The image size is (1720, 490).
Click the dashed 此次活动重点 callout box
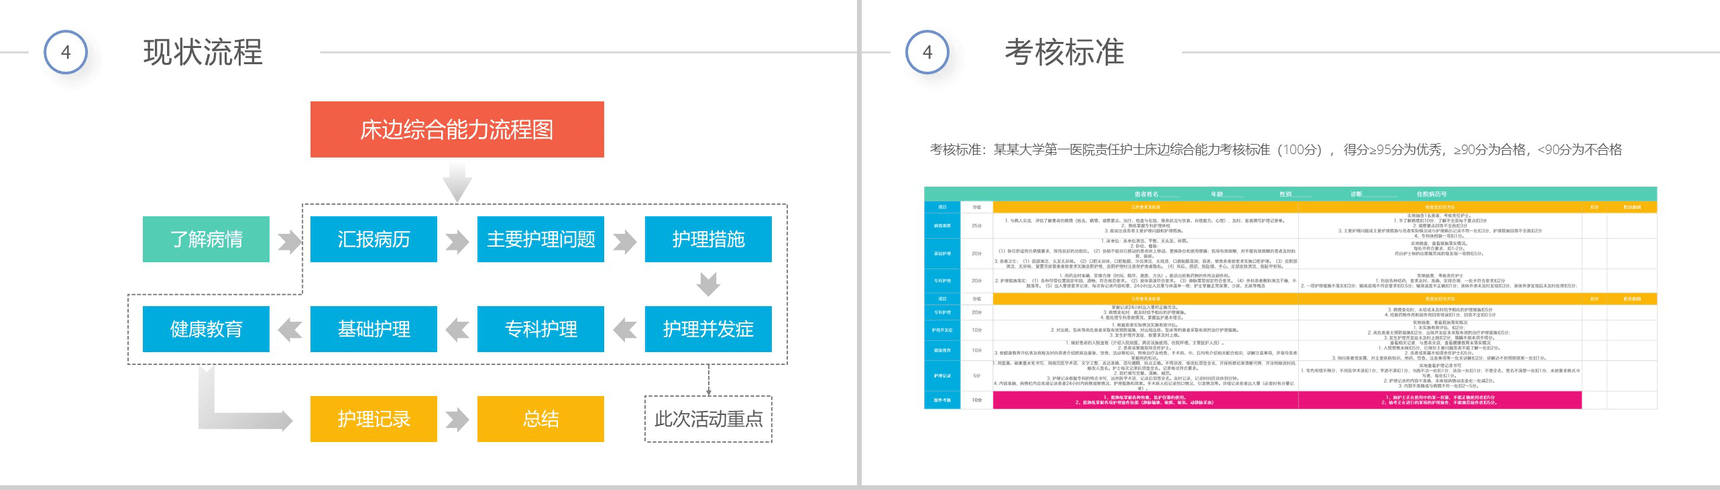[x=708, y=419]
